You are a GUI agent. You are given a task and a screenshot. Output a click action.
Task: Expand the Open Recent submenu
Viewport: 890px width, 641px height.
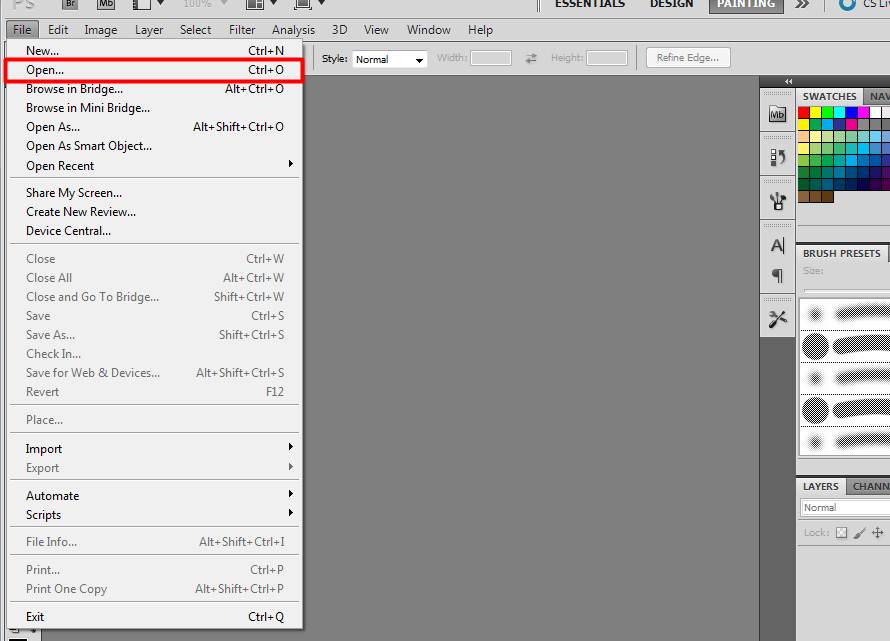click(x=154, y=166)
